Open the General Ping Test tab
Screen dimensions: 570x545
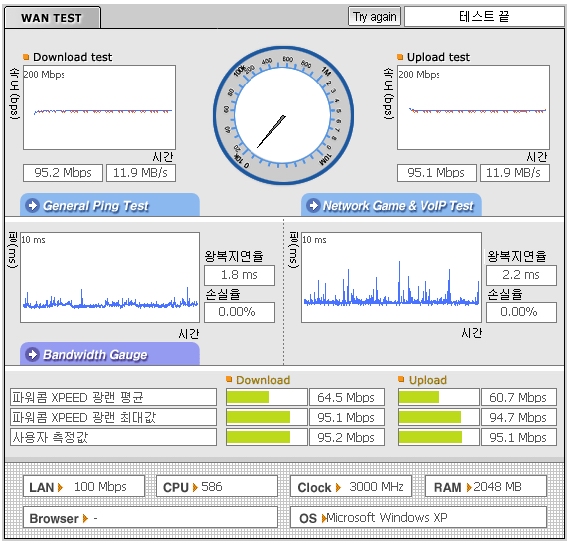110,205
